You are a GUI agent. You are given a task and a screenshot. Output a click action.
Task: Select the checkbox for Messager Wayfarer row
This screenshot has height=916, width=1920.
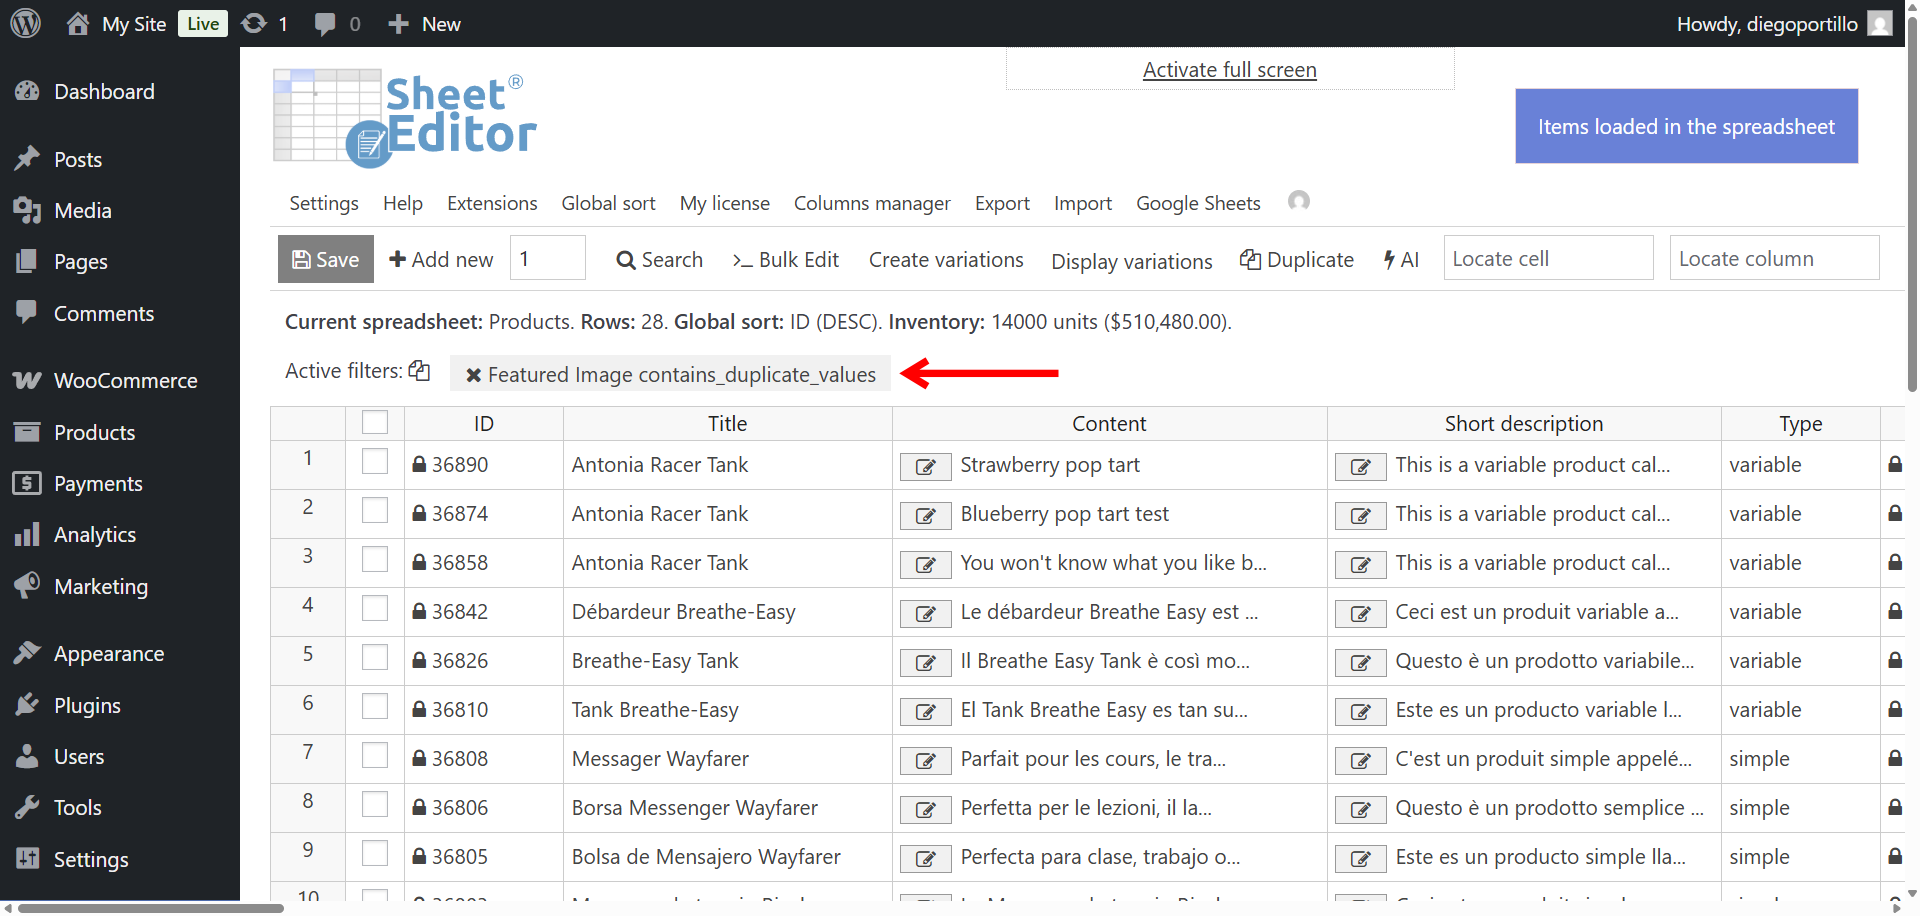[x=375, y=756]
